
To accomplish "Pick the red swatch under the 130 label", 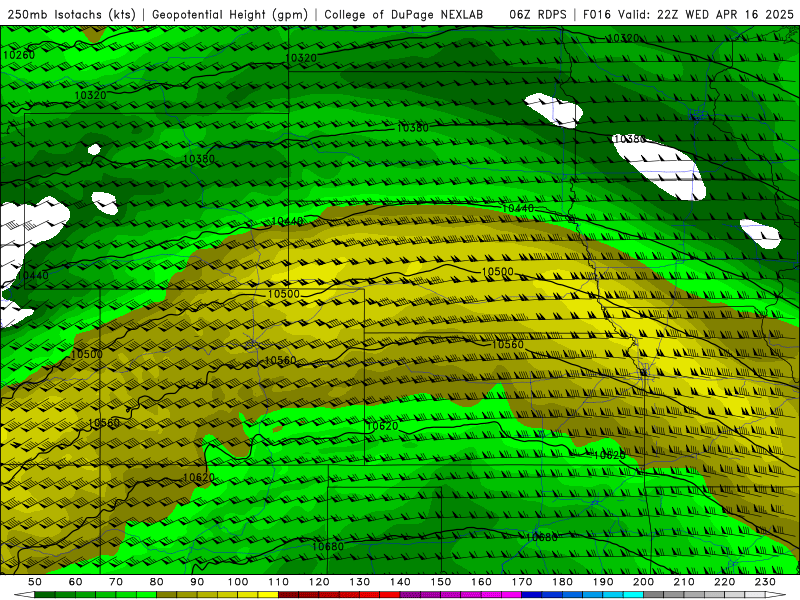I will click(370, 595).
